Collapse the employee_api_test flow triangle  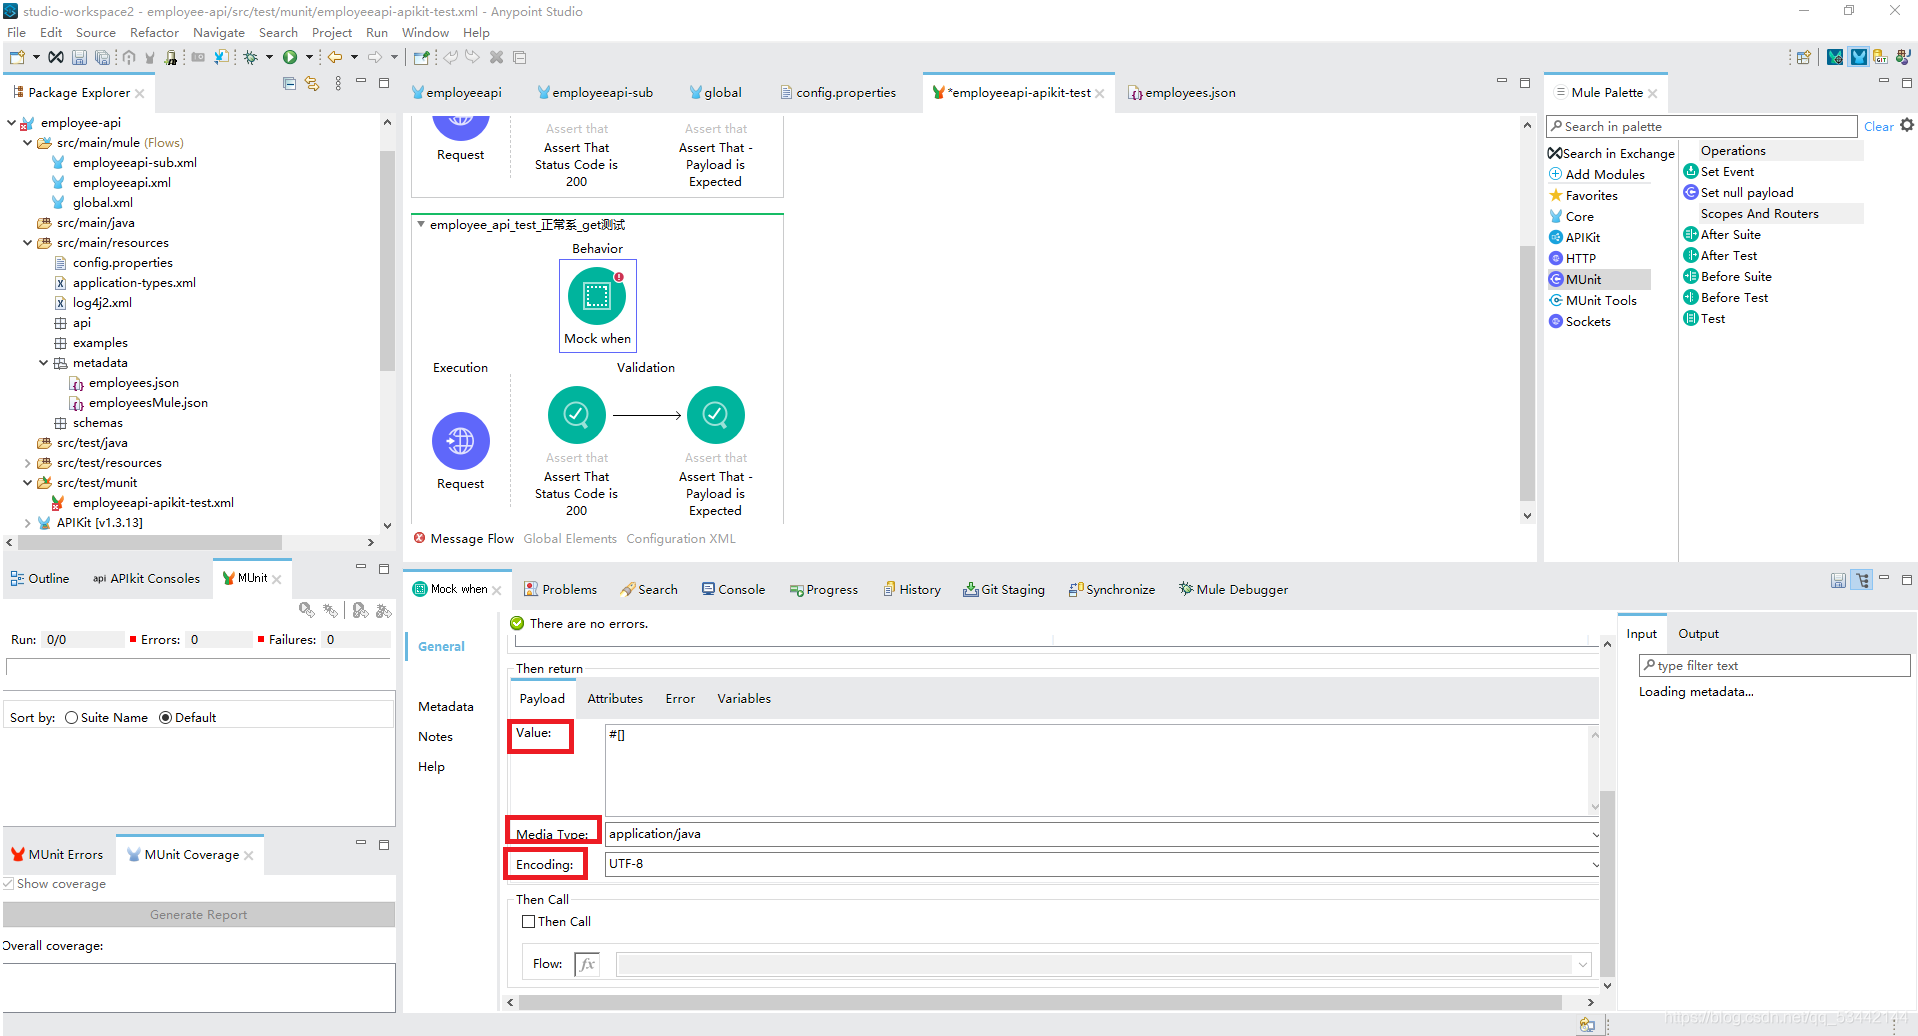(421, 225)
